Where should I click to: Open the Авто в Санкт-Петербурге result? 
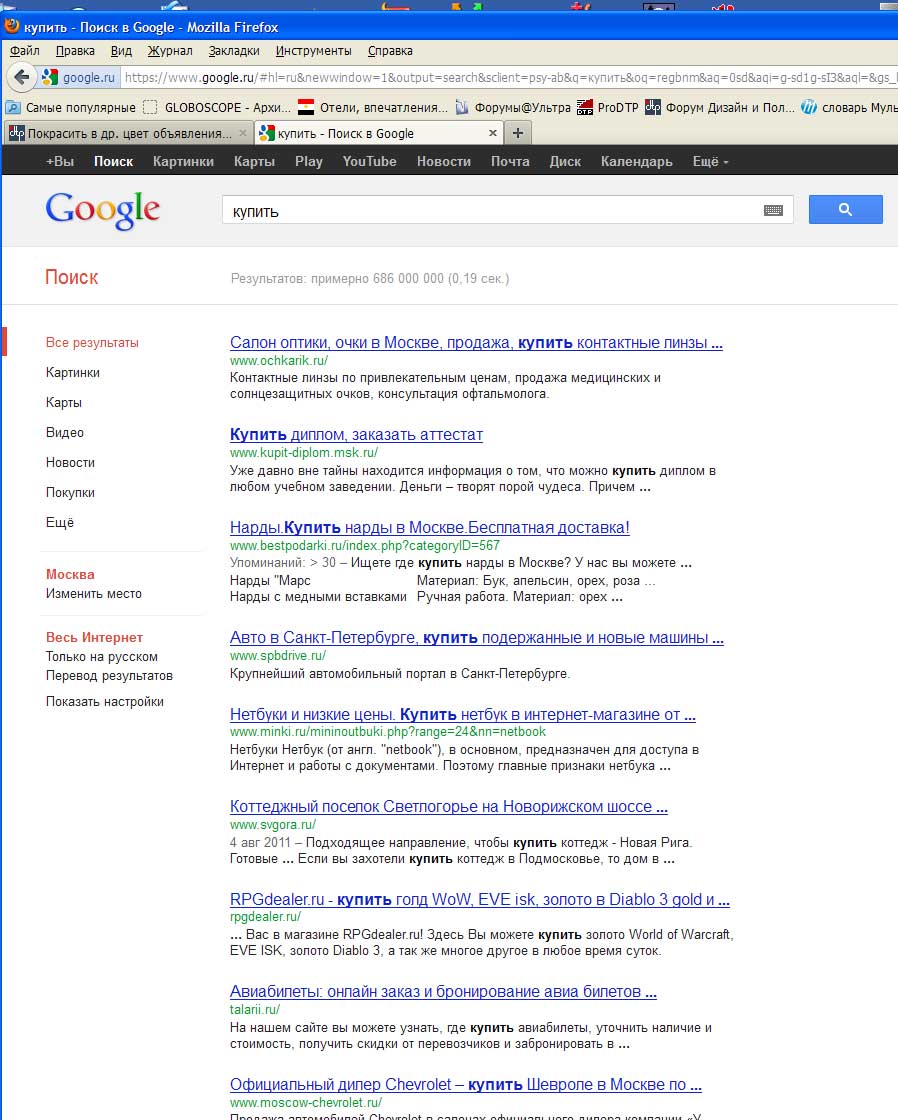(477, 638)
